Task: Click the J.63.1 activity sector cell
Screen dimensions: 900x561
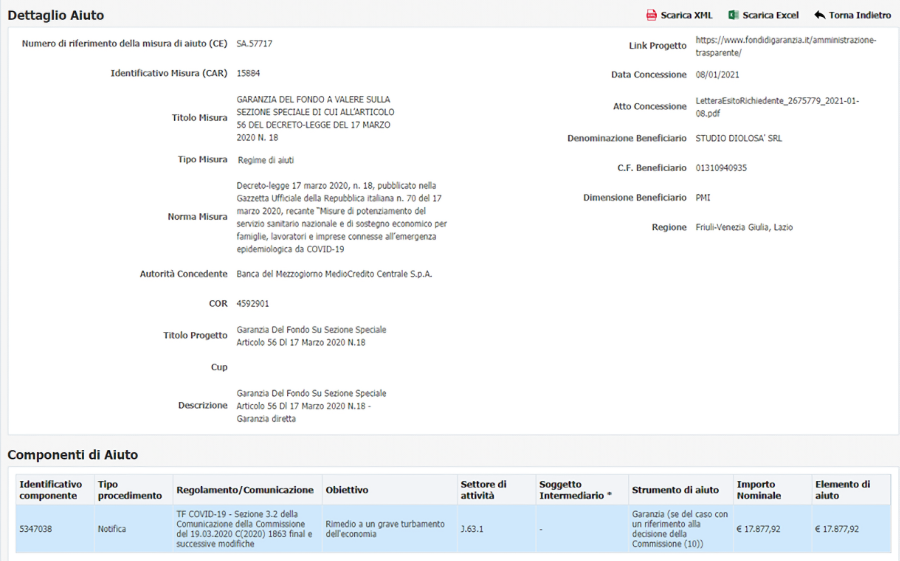Action: [x=496, y=529]
